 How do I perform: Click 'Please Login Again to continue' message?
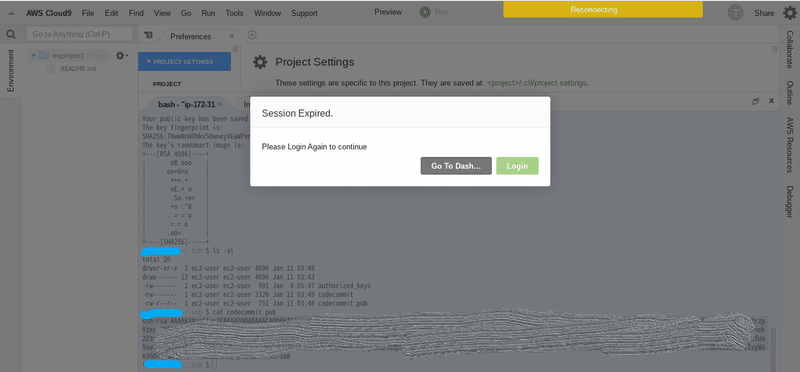click(x=314, y=147)
